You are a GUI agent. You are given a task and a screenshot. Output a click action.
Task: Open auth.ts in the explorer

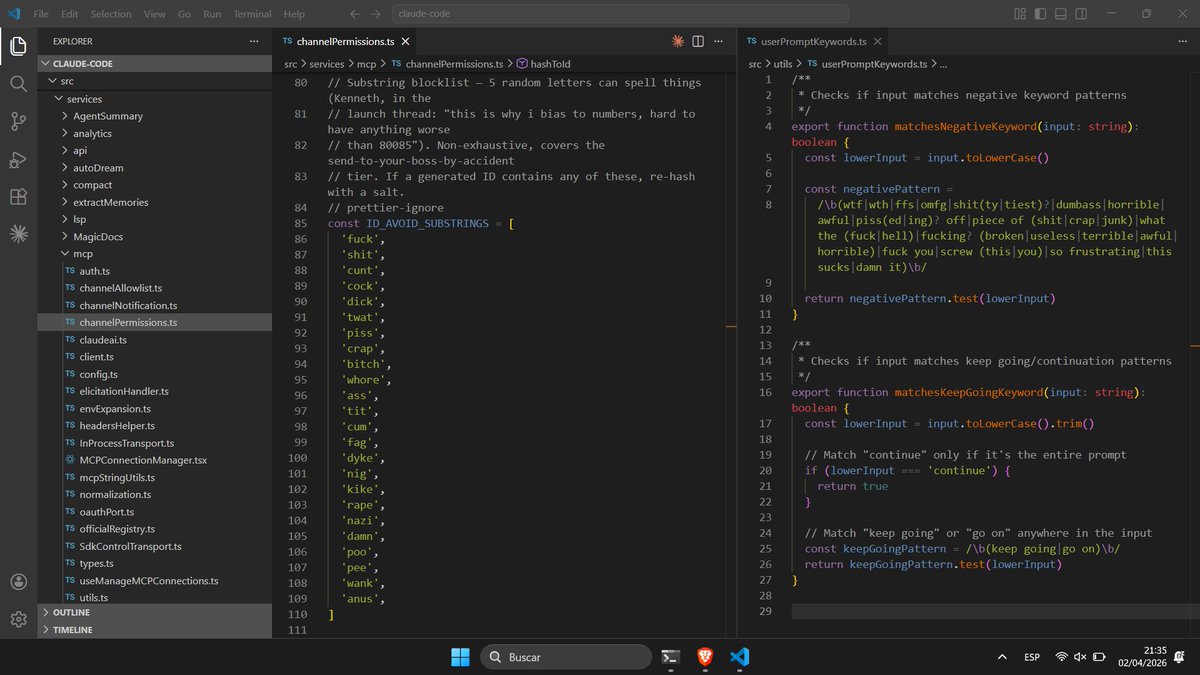point(155,271)
